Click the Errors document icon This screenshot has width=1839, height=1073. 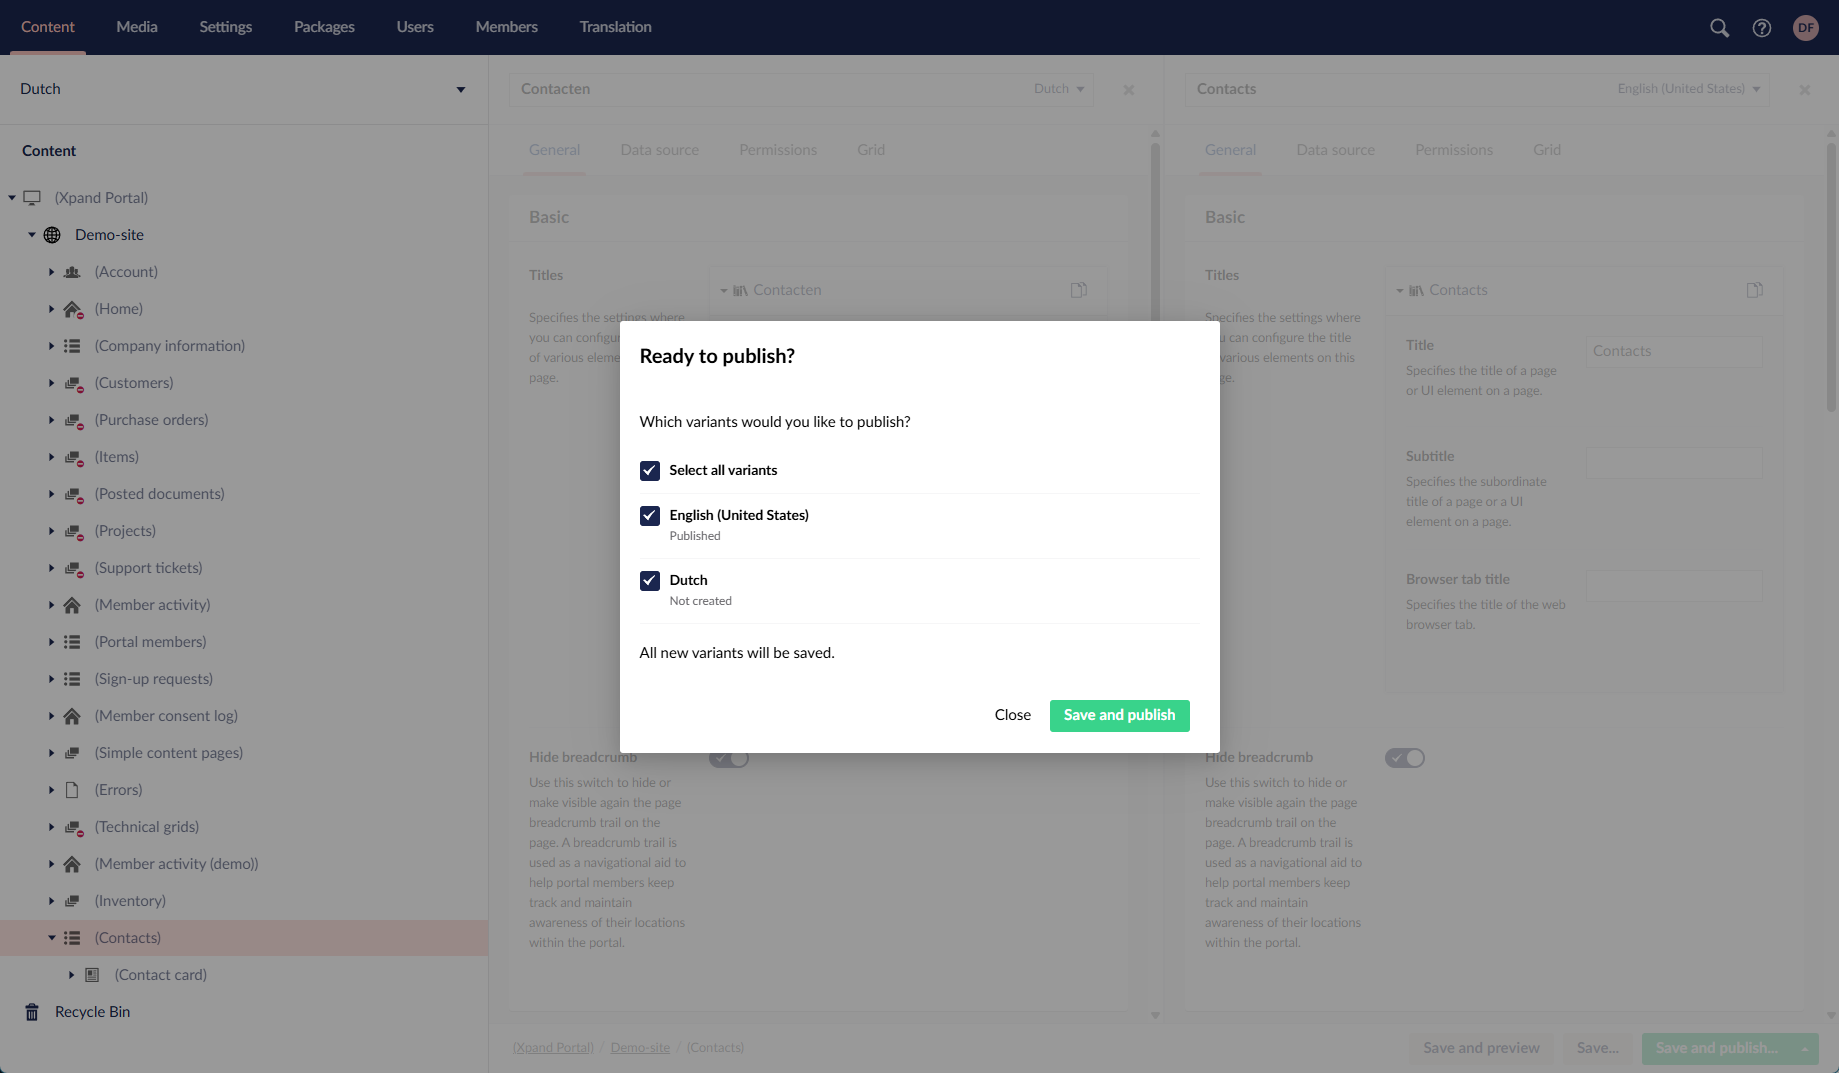coord(72,790)
